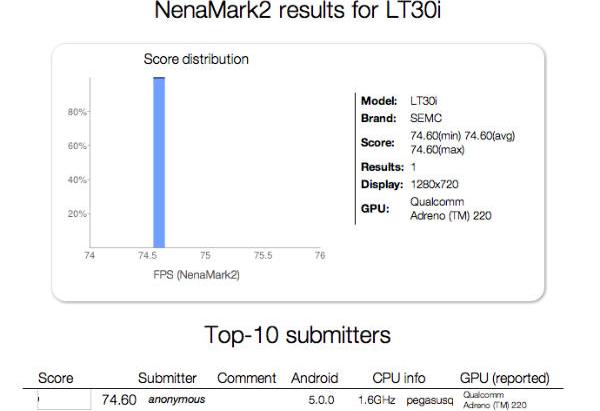Viewport: 600px width, 411px height.
Task: Click the anonymous submitter name
Action: tap(177, 400)
